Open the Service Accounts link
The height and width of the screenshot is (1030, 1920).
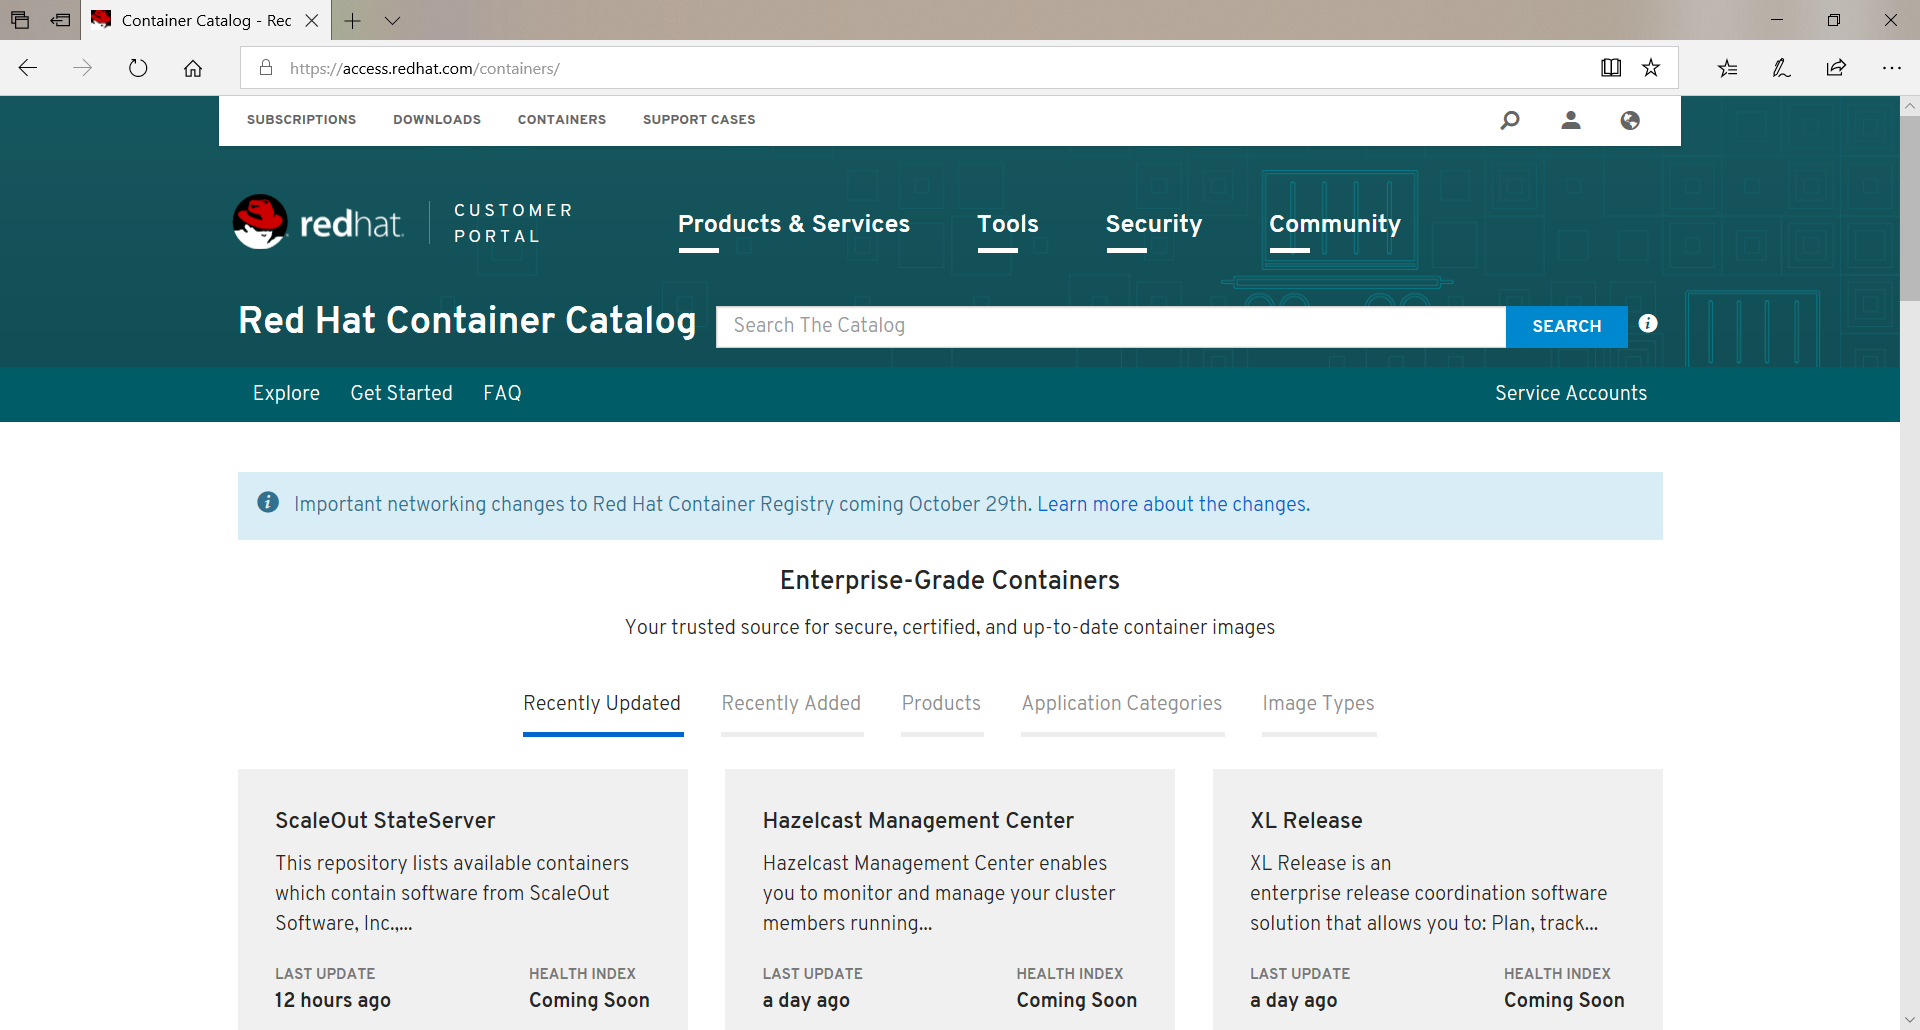coord(1570,393)
